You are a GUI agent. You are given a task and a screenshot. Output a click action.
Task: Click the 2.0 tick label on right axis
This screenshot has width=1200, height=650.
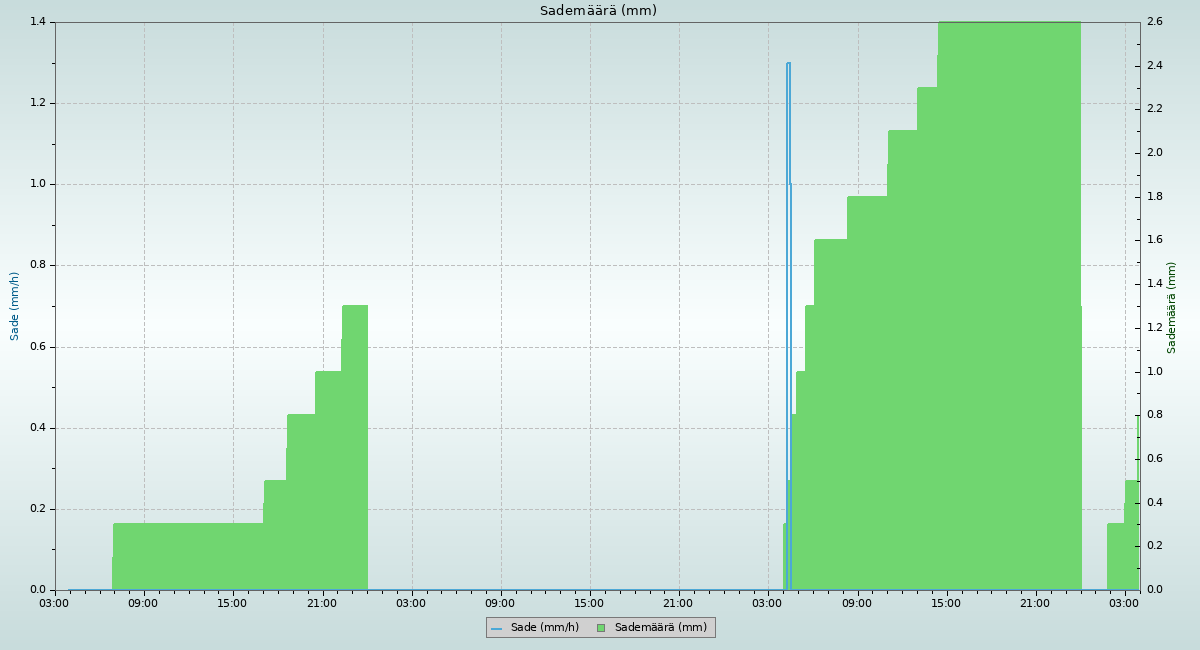coord(1154,153)
